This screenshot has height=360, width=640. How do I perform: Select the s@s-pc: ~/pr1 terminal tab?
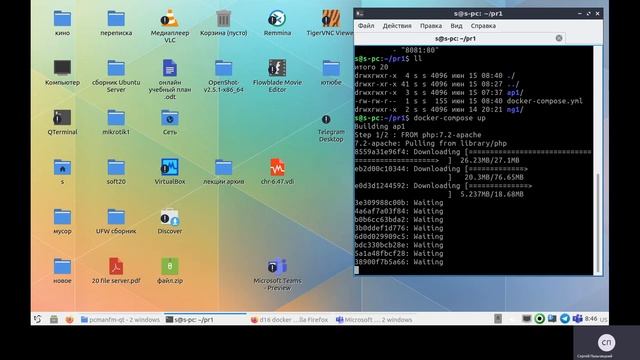[x=455, y=38]
